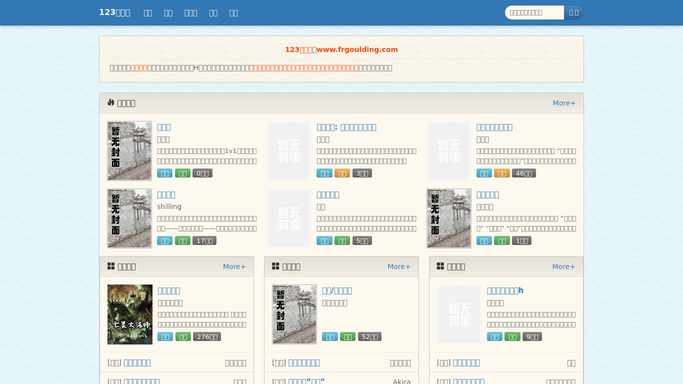Open the novel title by author shilling
The width and height of the screenshot is (683, 384).
166,195
